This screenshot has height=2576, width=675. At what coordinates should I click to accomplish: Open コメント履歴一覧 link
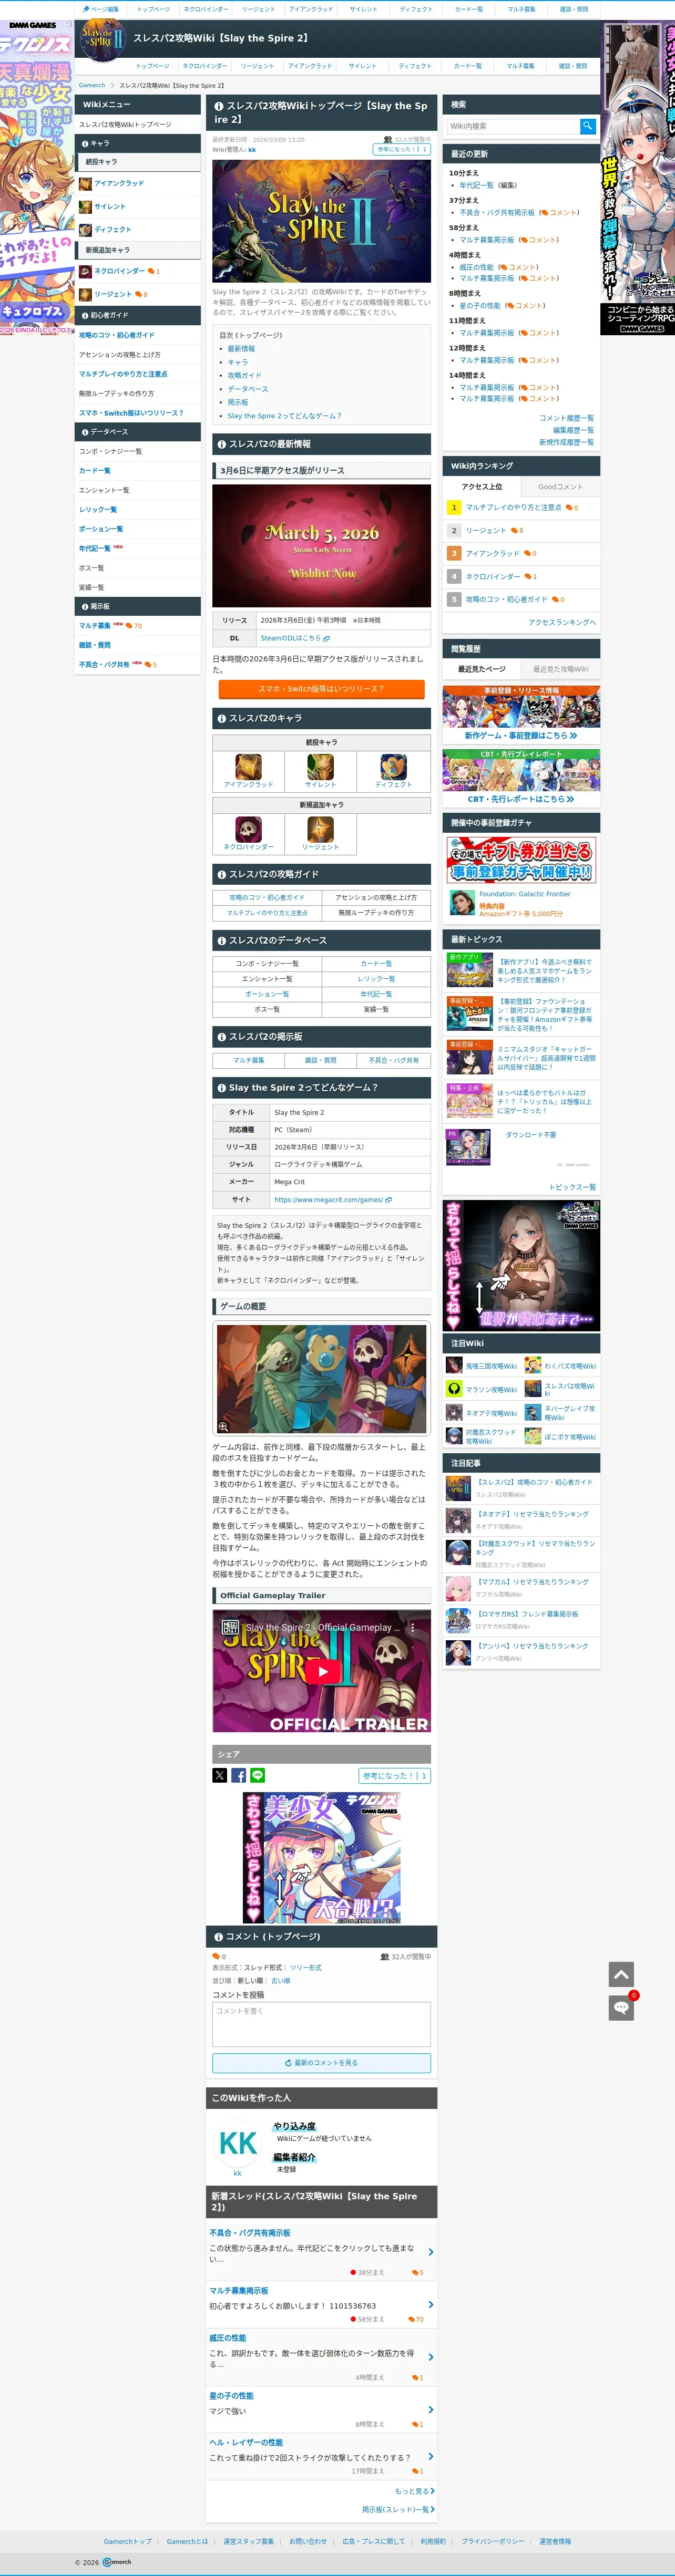click(566, 418)
